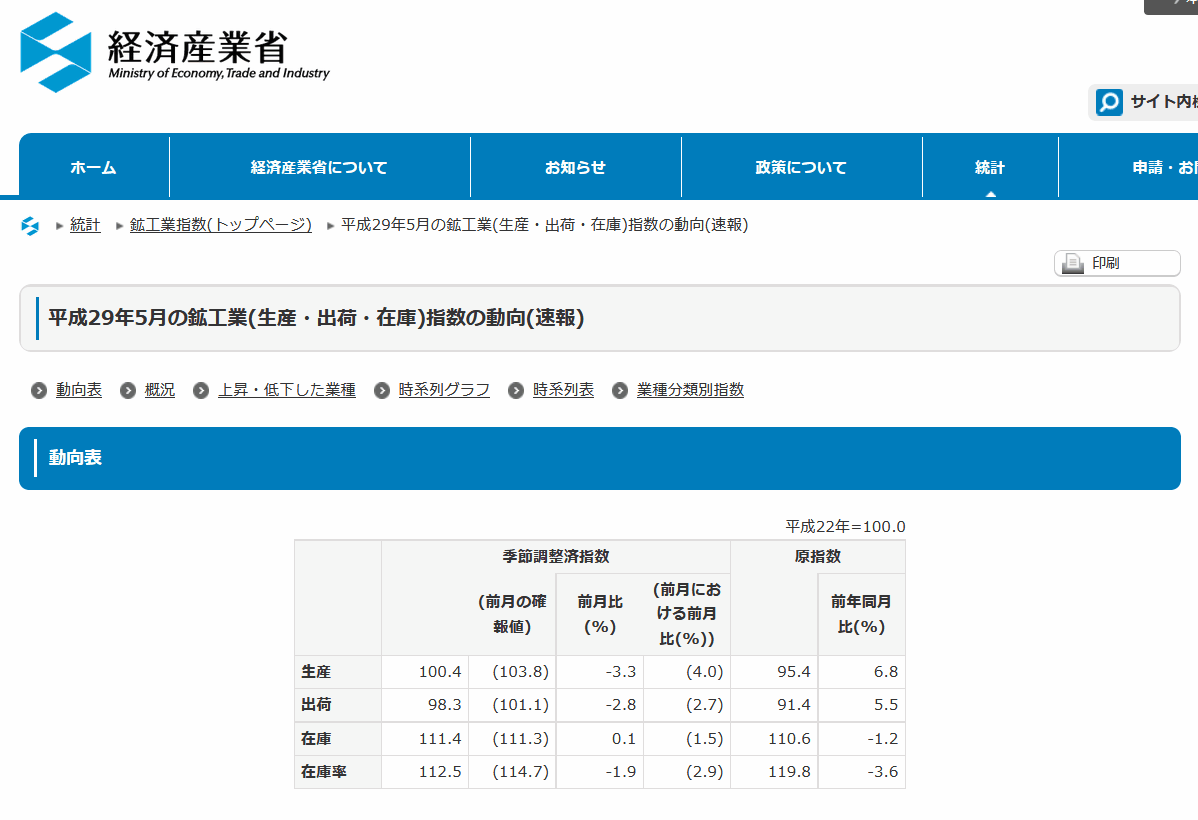Click the -3.6 value in 在庫率 row
The image size is (1198, 820).
coord(882,772)
